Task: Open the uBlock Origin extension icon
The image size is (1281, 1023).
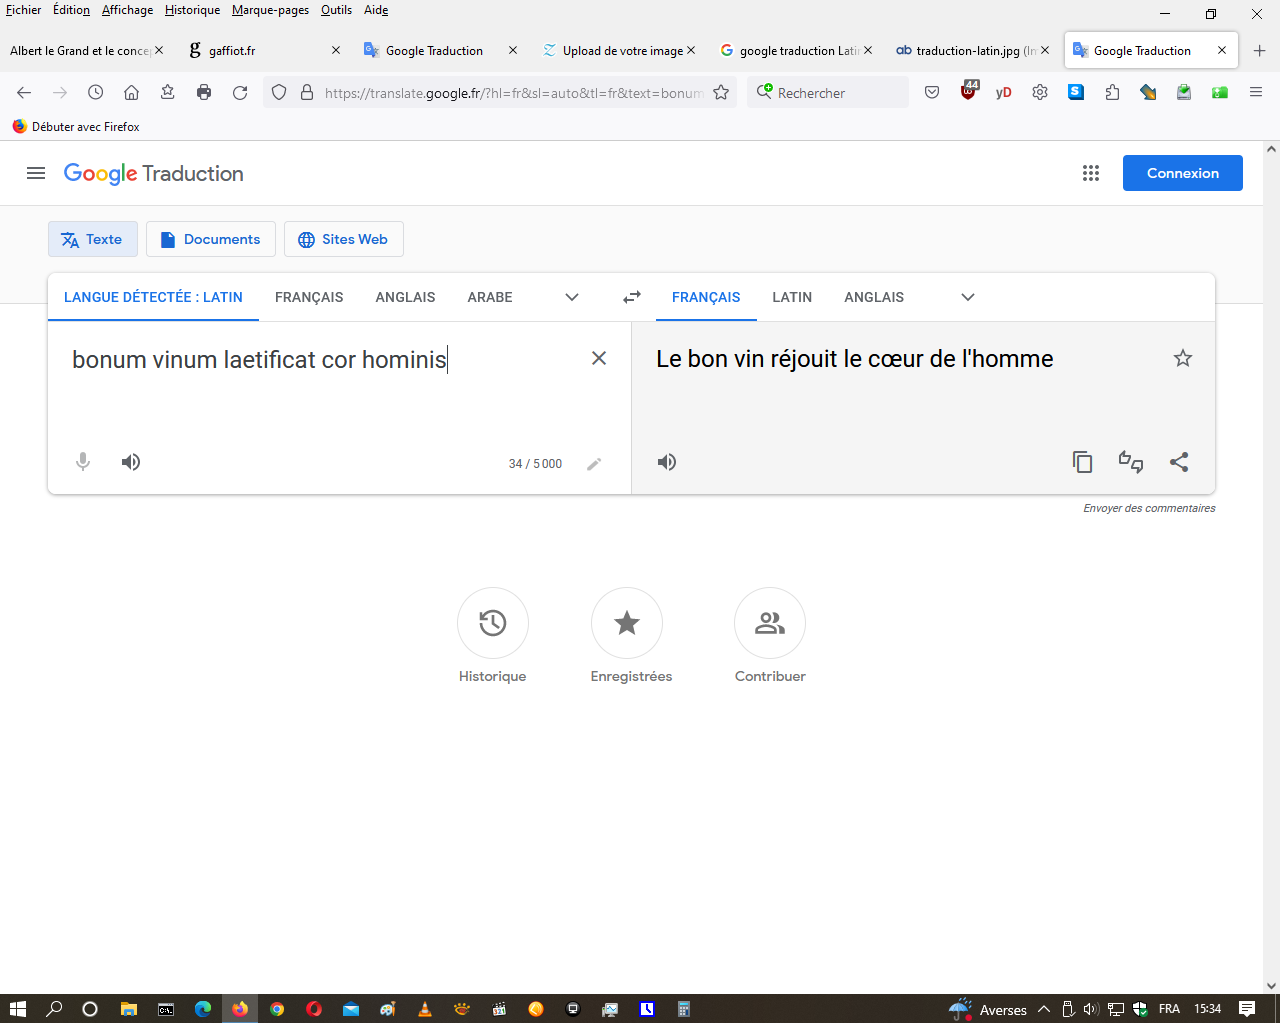Action: 968,92
